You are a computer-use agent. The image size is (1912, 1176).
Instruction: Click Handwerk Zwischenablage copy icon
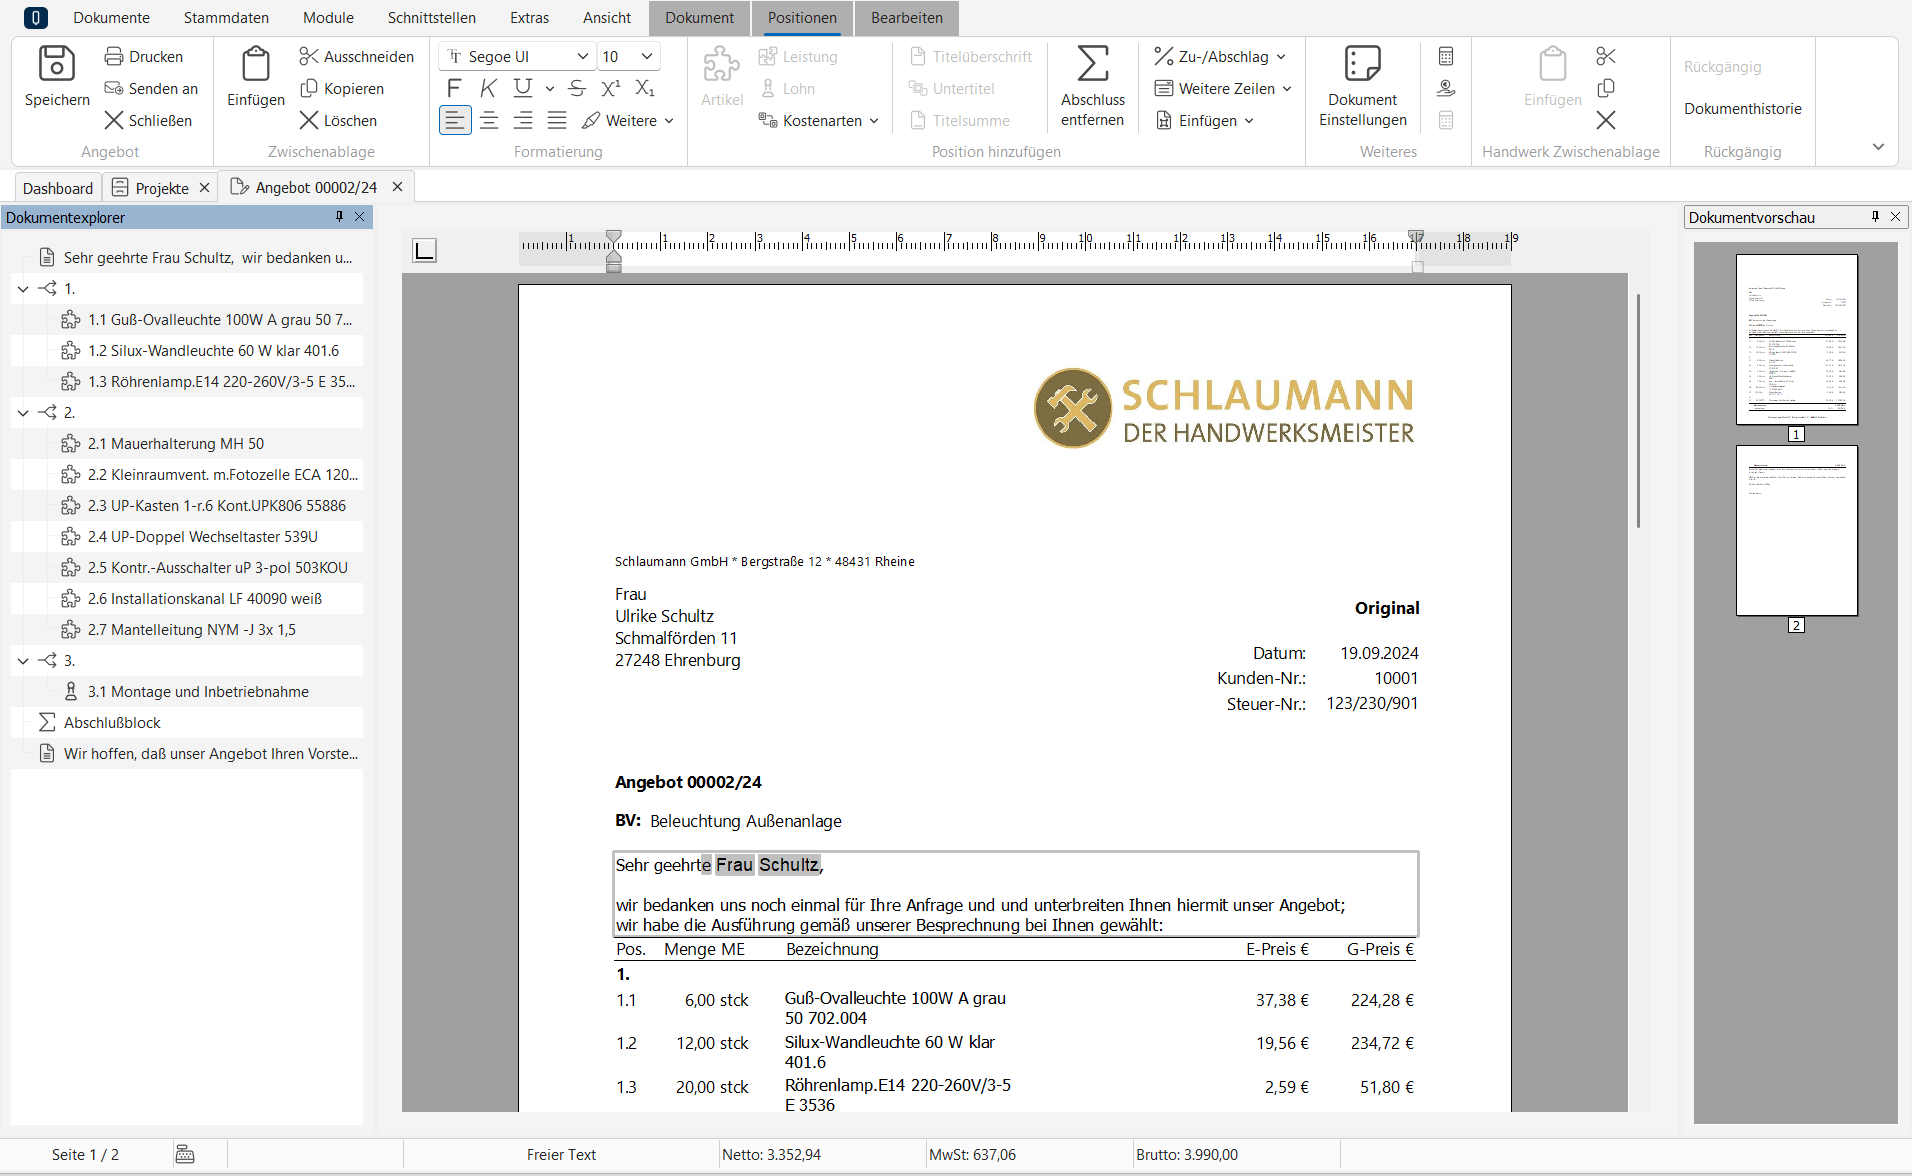click(1606, 89)
